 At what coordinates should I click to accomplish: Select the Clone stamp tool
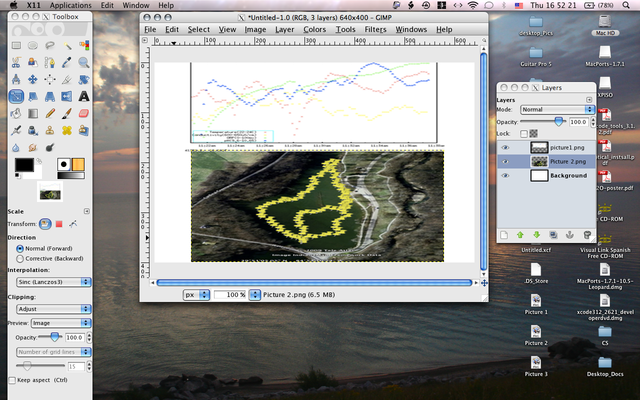[50, 131]
